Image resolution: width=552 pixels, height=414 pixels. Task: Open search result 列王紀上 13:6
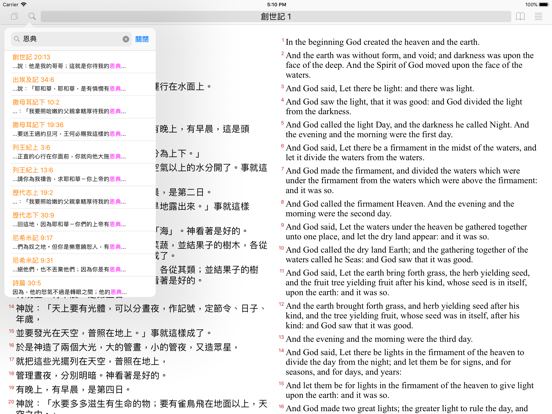[80, 174]
